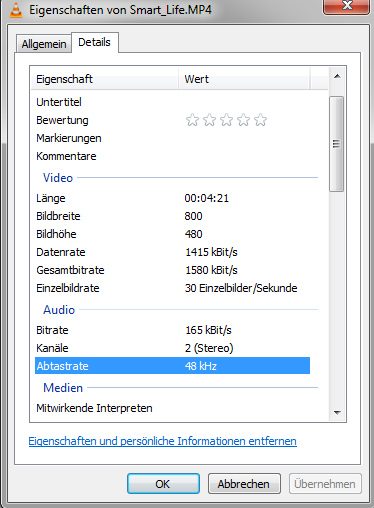Screen dimensions: 374x508
Task: Select the Bewertung property label
Action: coord(62,120)
